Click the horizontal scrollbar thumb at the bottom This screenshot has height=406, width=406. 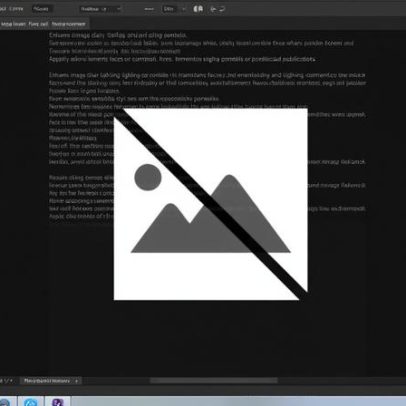pos(213,380)
